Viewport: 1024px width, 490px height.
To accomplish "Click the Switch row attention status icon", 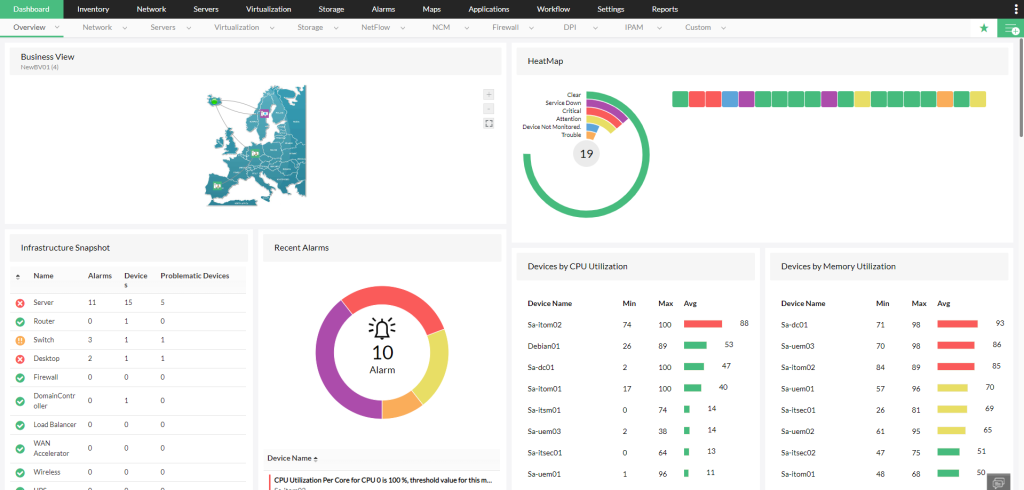I will tap(20, 340).
